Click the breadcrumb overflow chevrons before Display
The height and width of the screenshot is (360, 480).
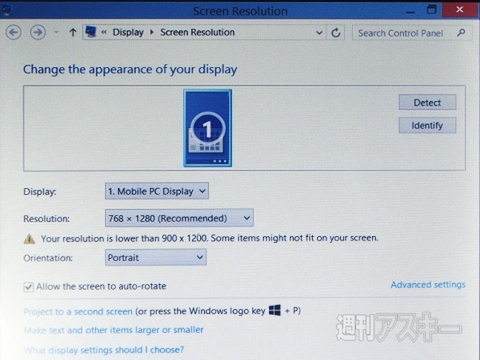click(104, 32)
